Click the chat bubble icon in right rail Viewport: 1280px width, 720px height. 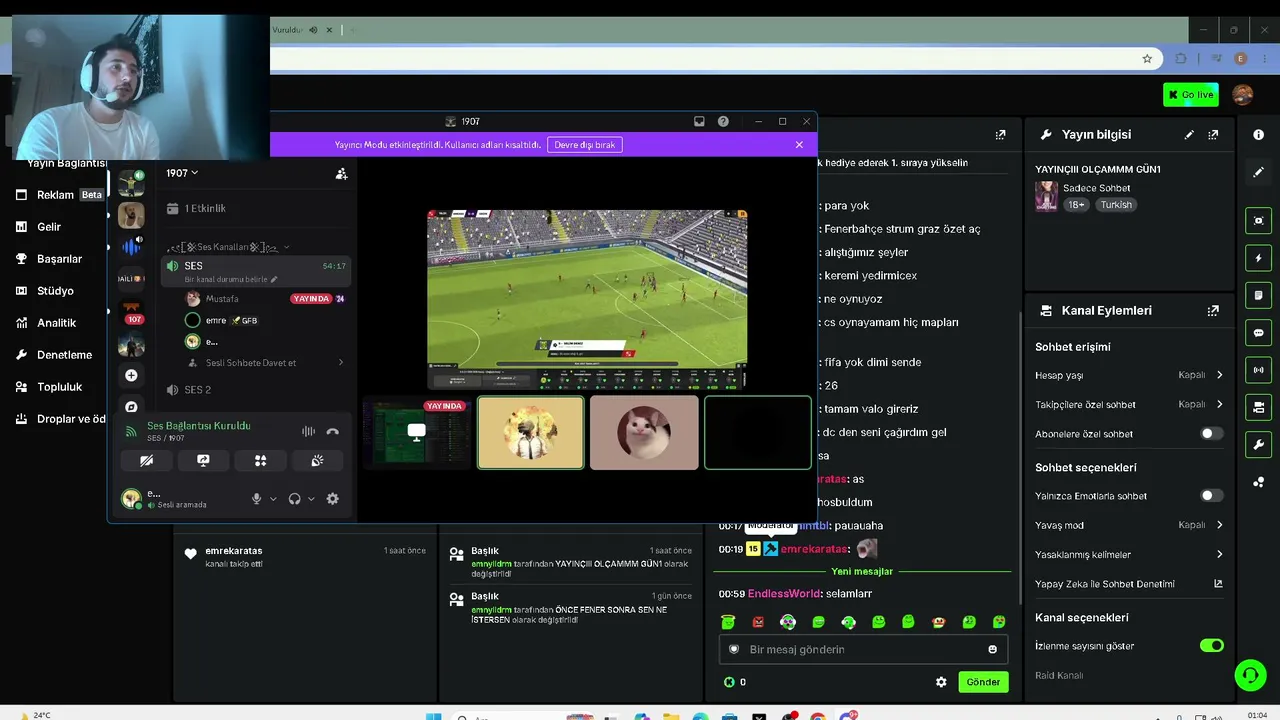tap(1258, 333)
